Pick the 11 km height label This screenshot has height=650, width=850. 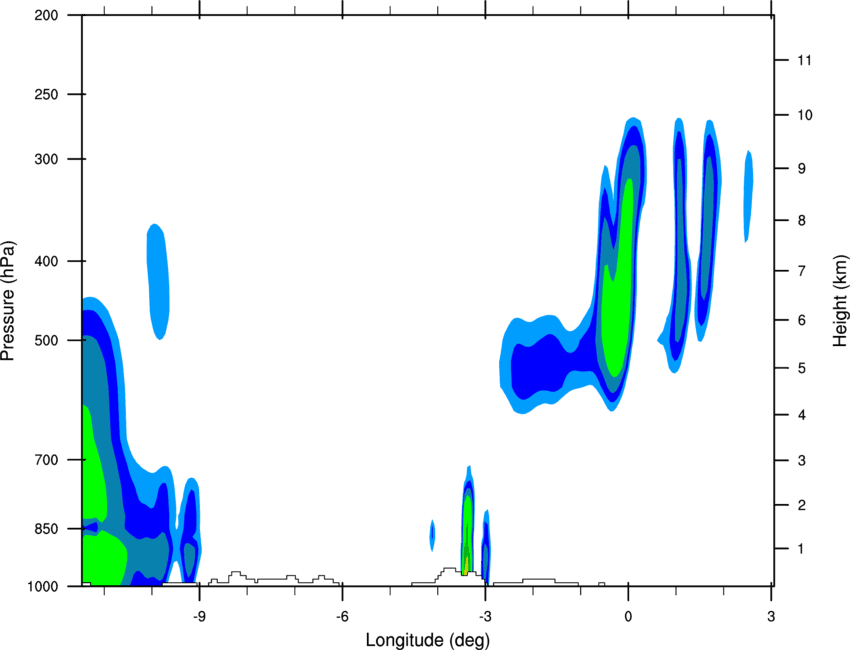tap(804, 60)
